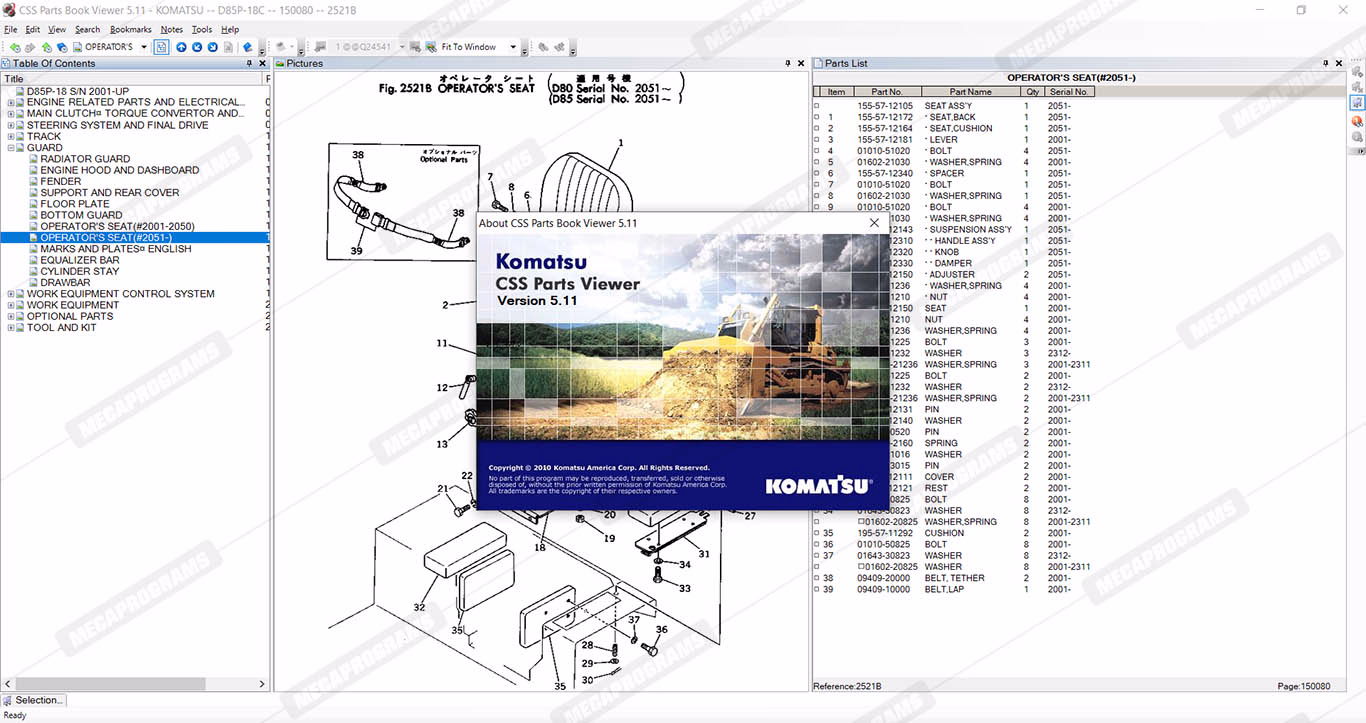
Task: Click the highlighted cart icon in right sidebar
Action: pos(1357,103)
